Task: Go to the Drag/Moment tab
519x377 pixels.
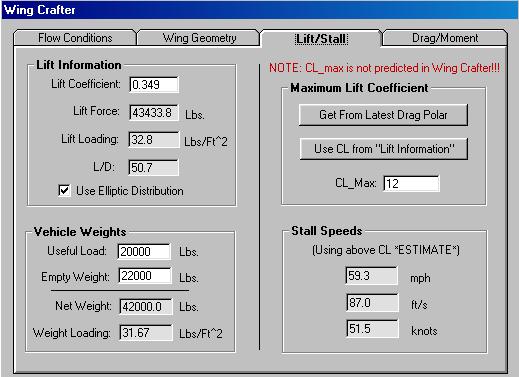Action: pyautogui.click(x=445, y=38)
